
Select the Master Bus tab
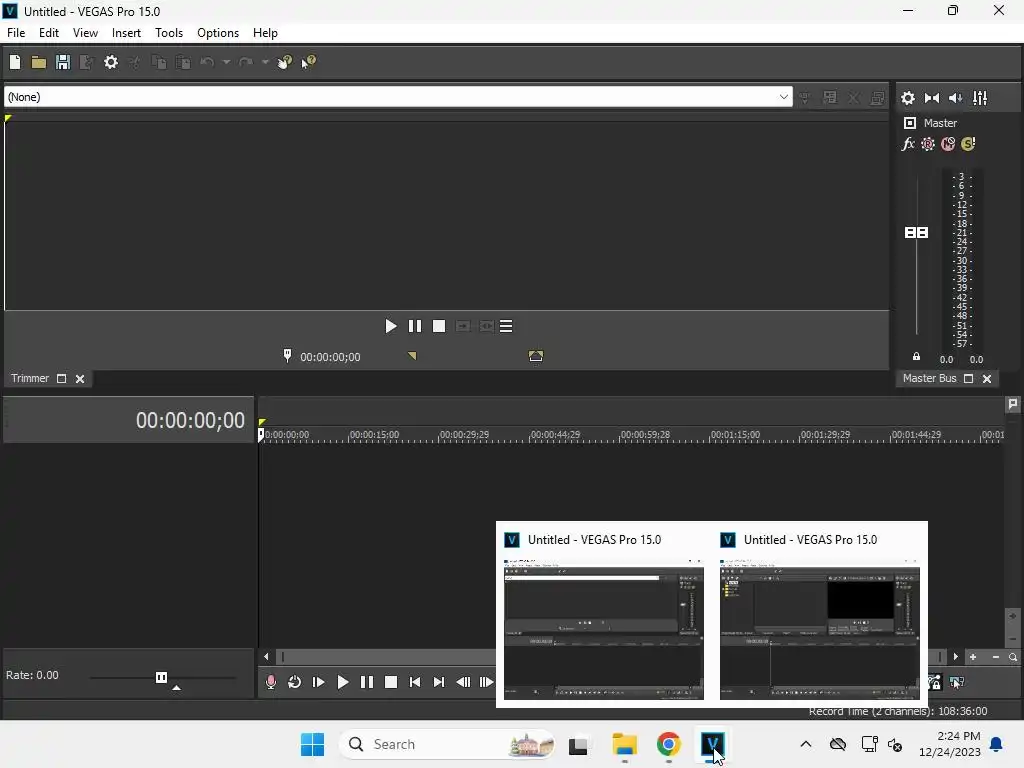[x=929, y=378]
